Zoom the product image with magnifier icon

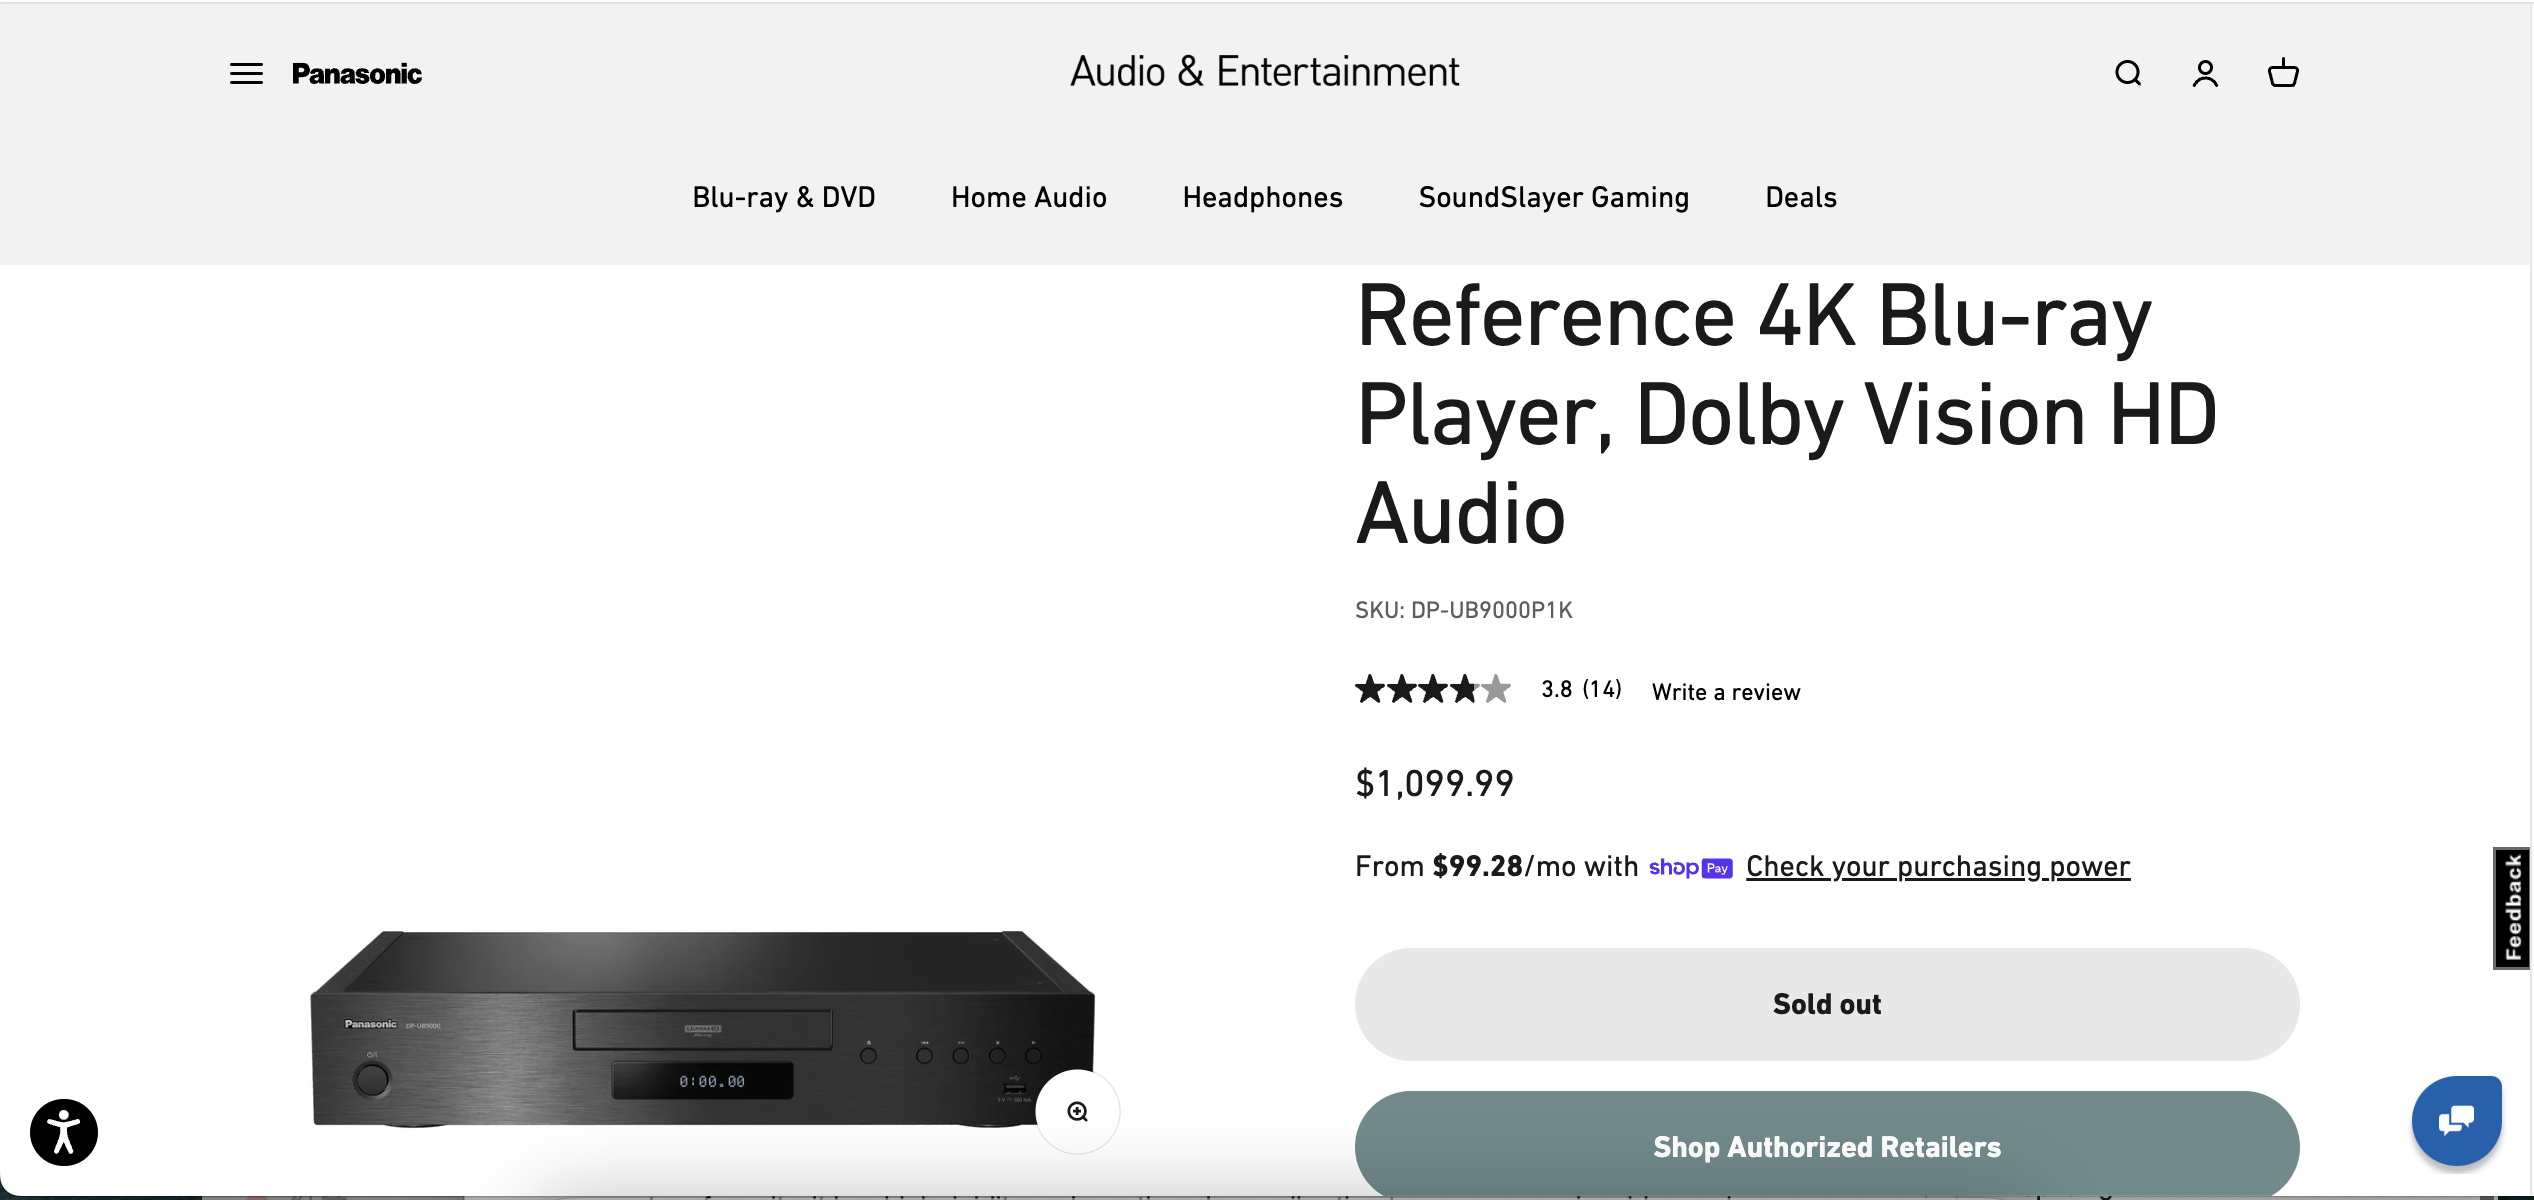coord(1077,1112)
